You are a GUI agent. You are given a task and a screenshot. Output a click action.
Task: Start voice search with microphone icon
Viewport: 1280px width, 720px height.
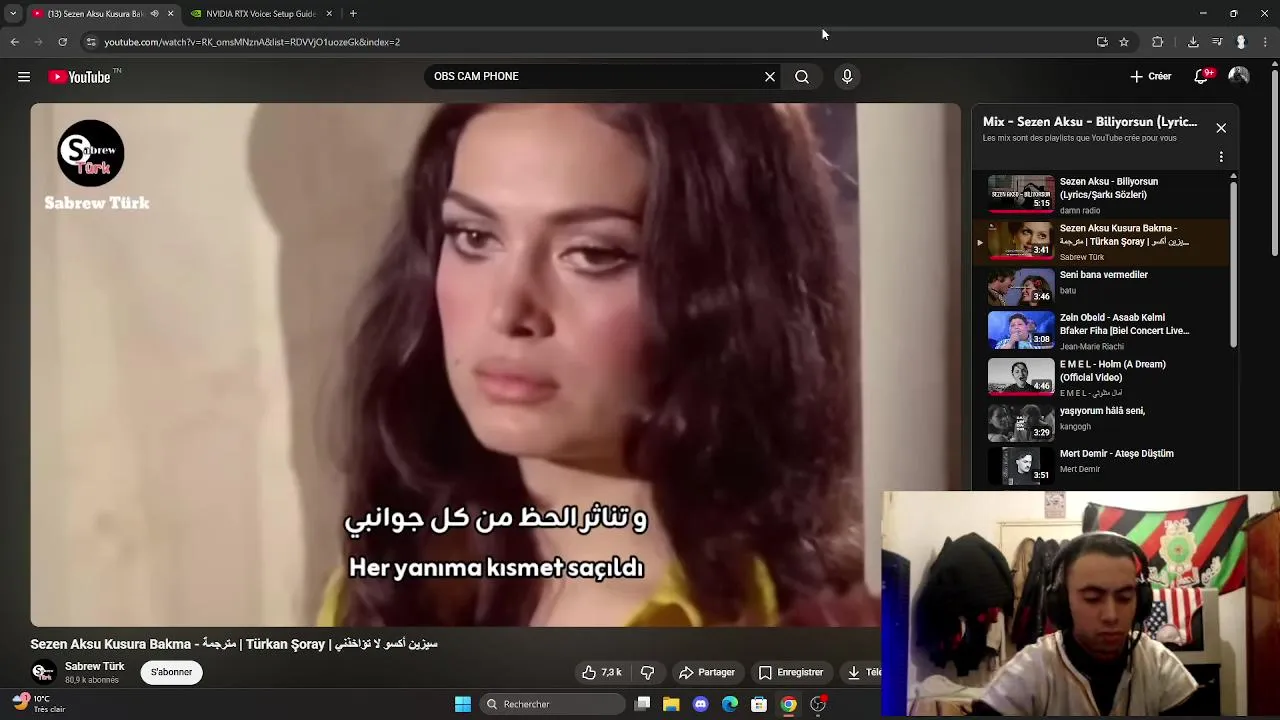(x=847, y=77)
